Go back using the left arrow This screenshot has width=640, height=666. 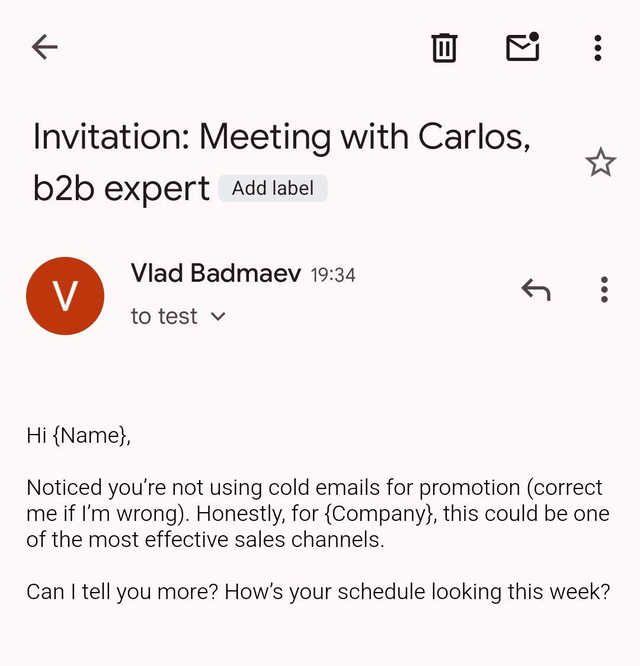click(45, 47)
